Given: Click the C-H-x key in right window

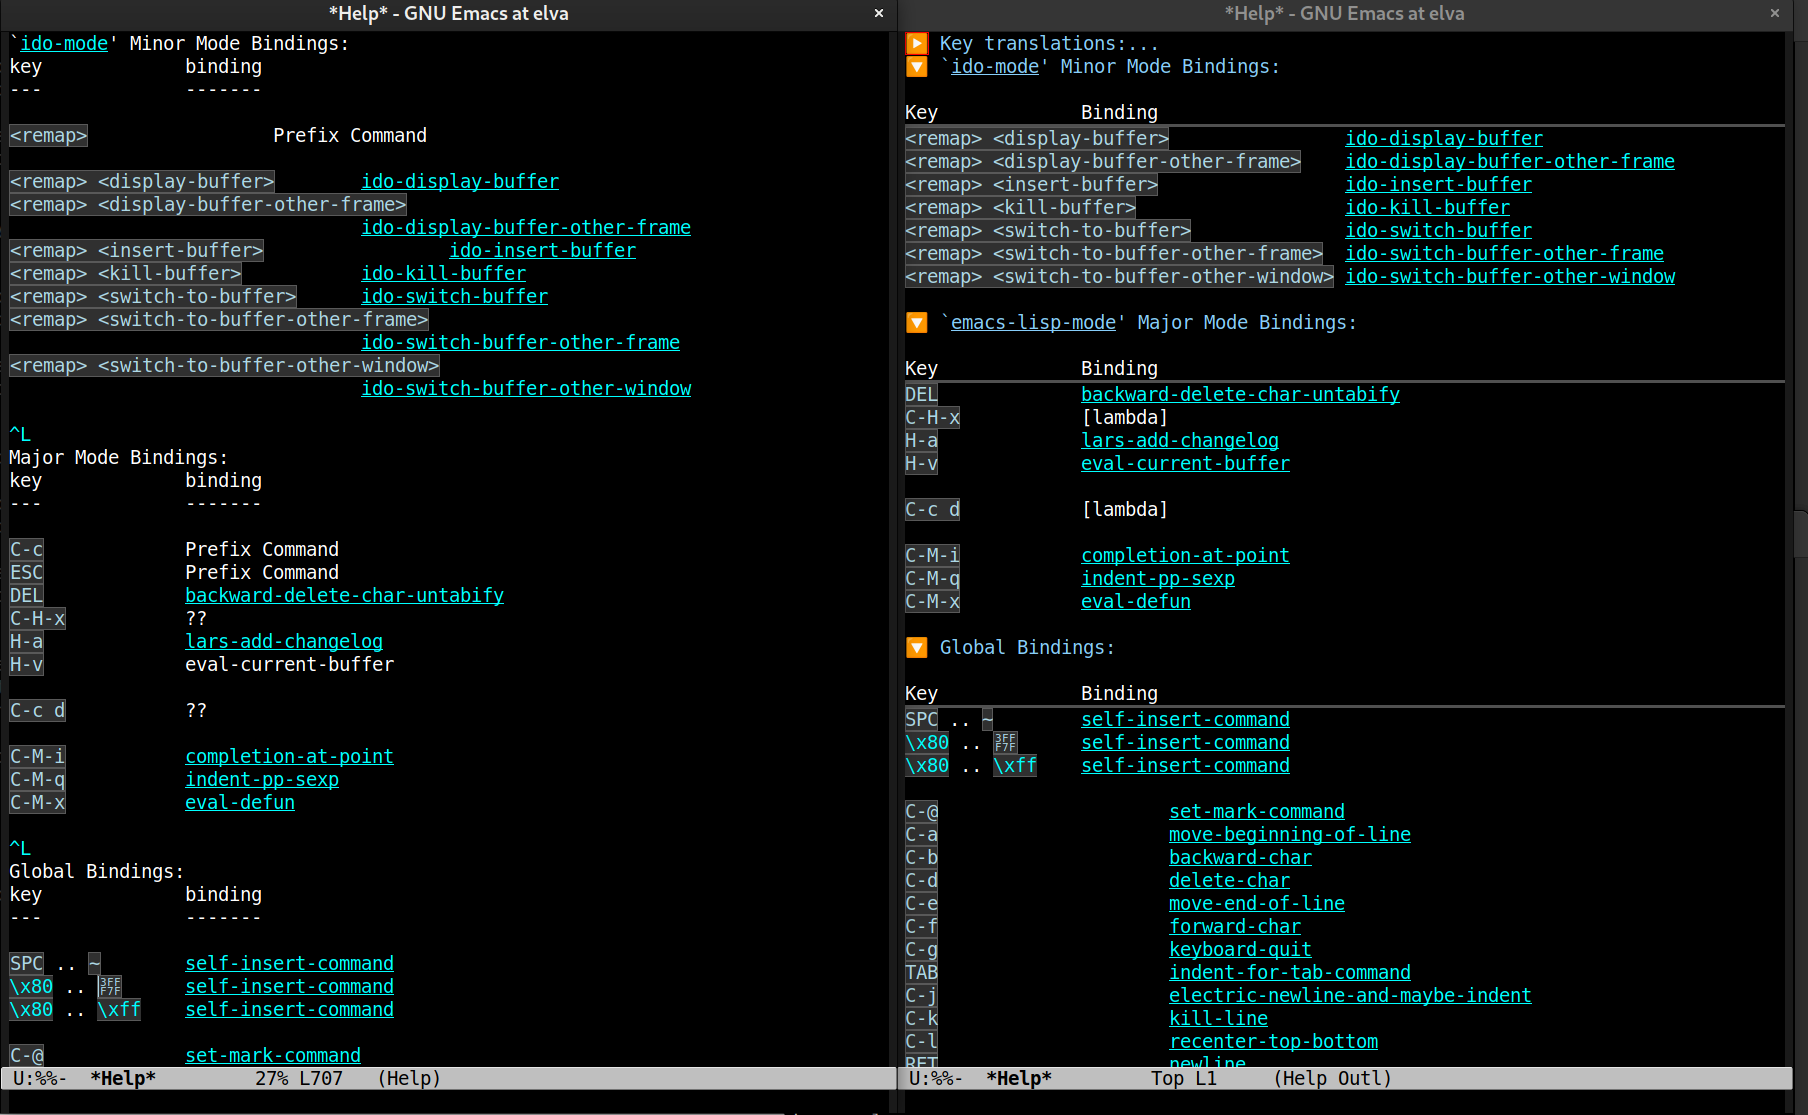Looking at the screenshot, I should click(932, 417).
